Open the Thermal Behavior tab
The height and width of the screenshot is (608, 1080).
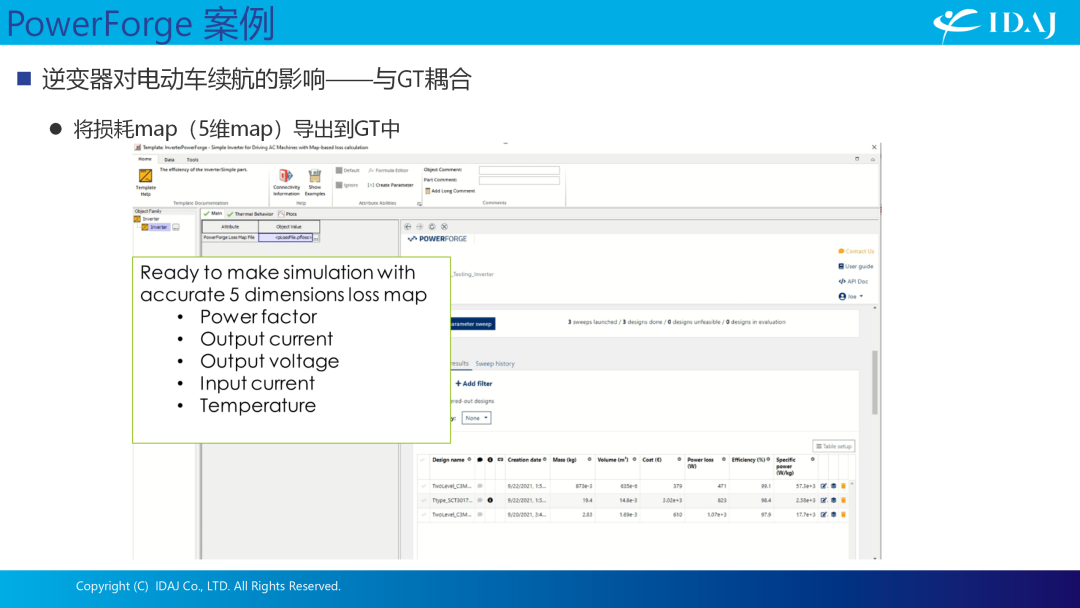250,214
